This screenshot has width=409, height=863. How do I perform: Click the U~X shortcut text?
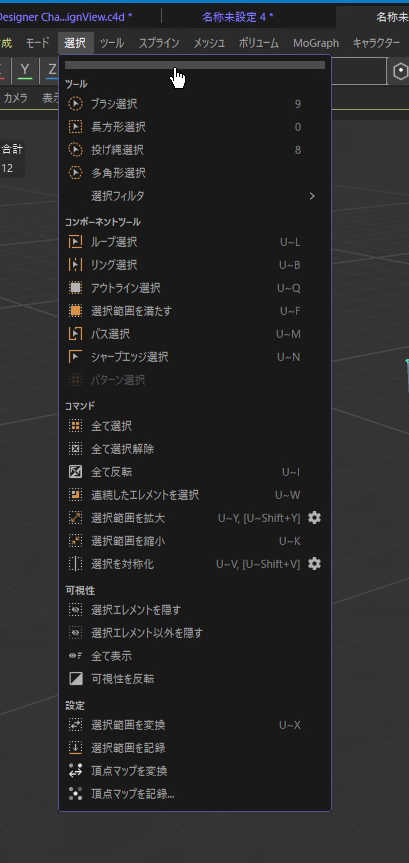[290, 725]
